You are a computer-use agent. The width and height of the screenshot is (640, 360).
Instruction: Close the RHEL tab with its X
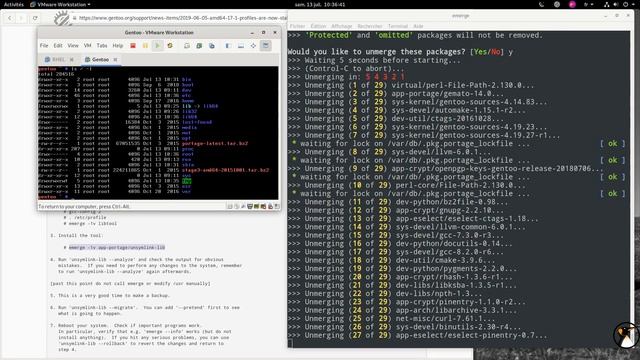coord(72,60)
